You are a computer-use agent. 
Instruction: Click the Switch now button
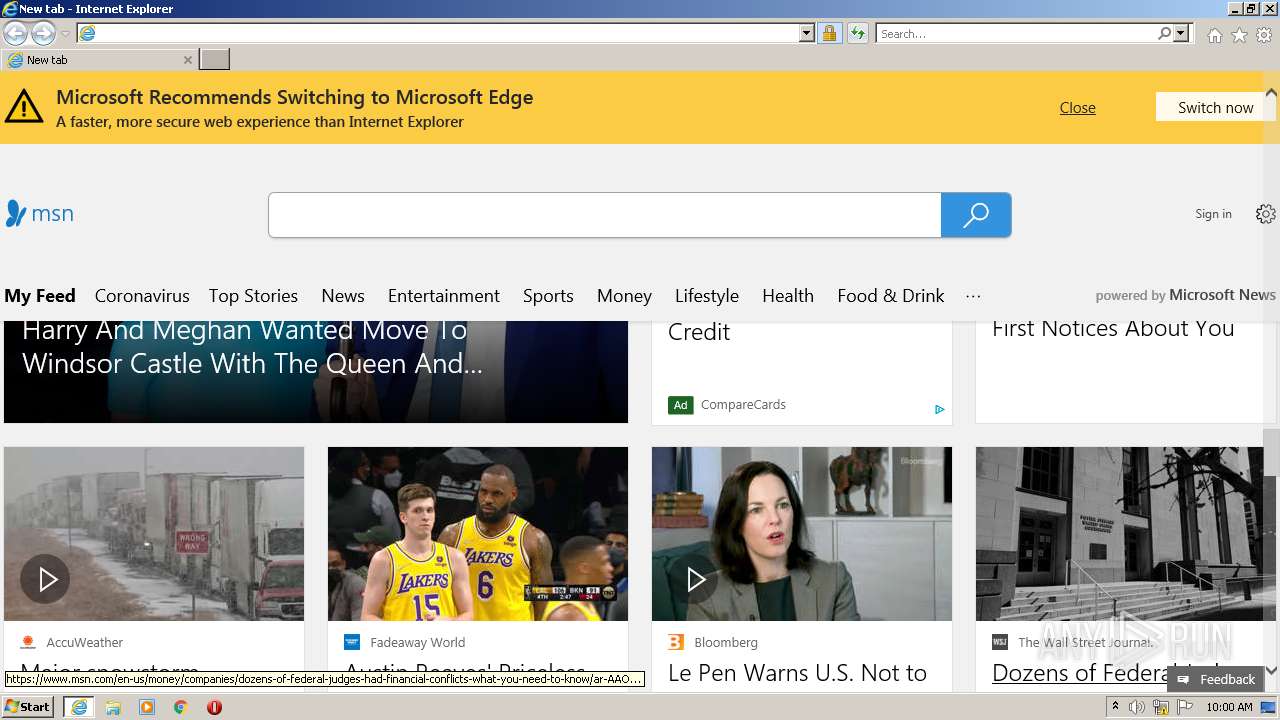tap(1215, 108)
